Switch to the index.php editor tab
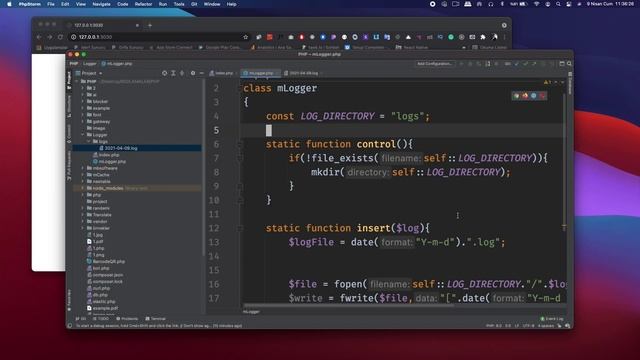The height and width of the screenshot is (360, 640). click(x=223, y=73)
